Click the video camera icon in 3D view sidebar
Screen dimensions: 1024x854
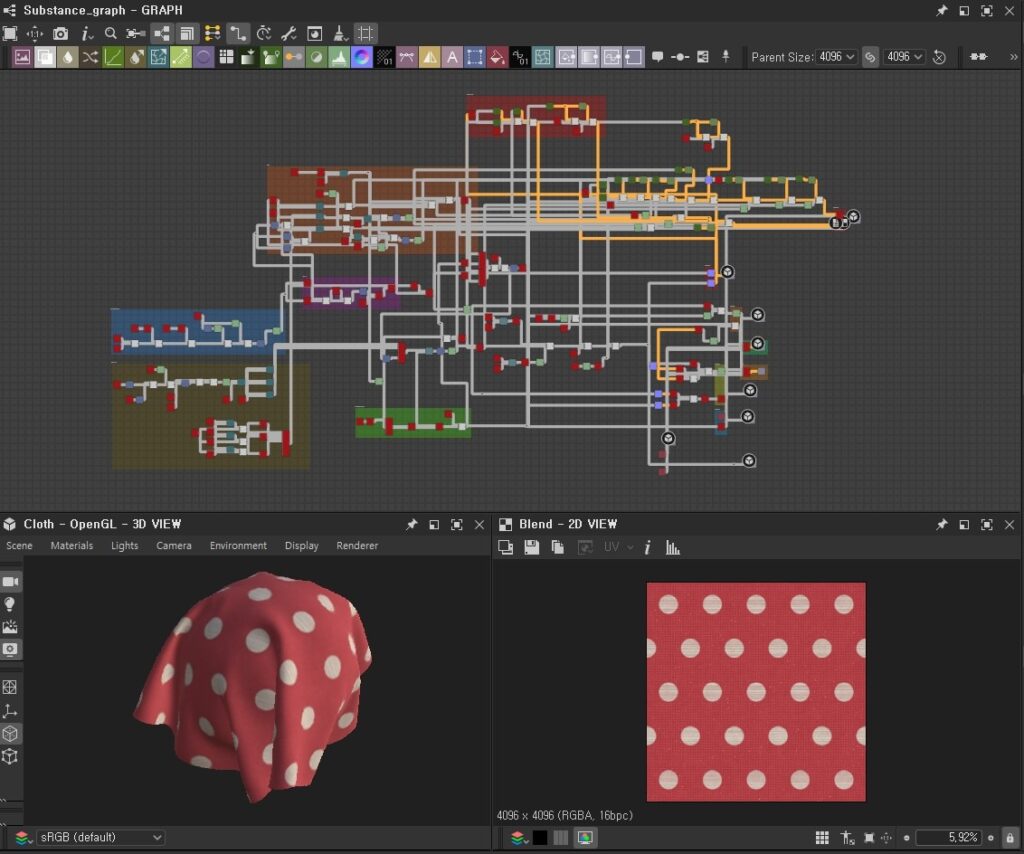point(11,581)
